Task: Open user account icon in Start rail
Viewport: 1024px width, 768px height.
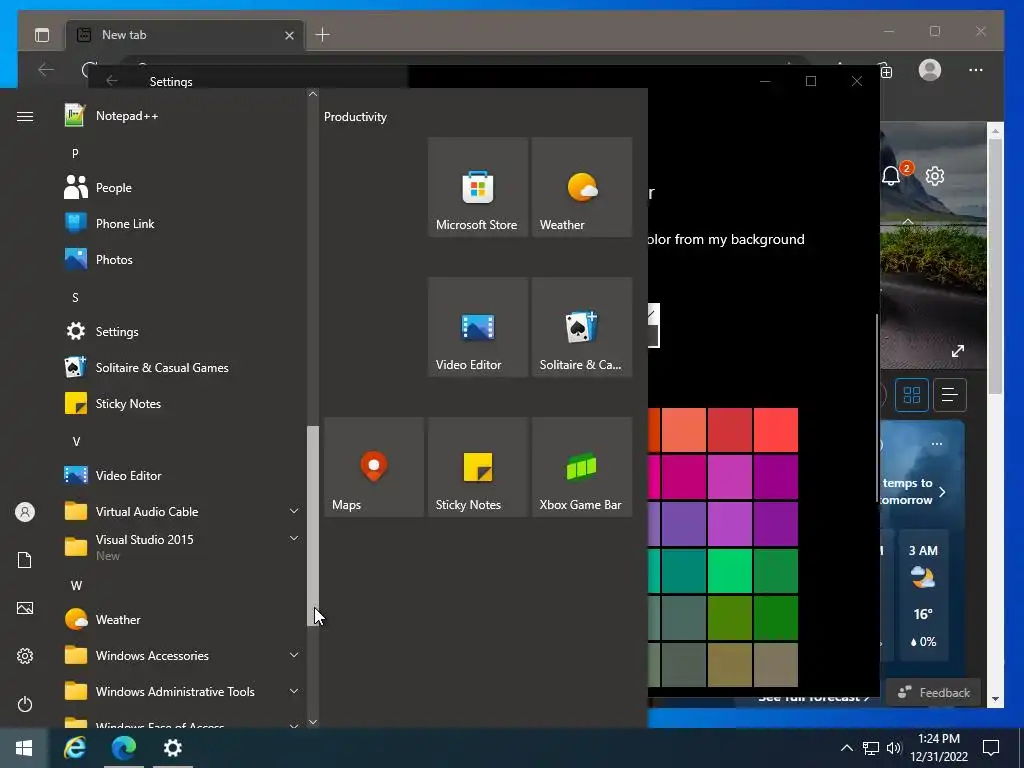Action: tap(25, 512)
